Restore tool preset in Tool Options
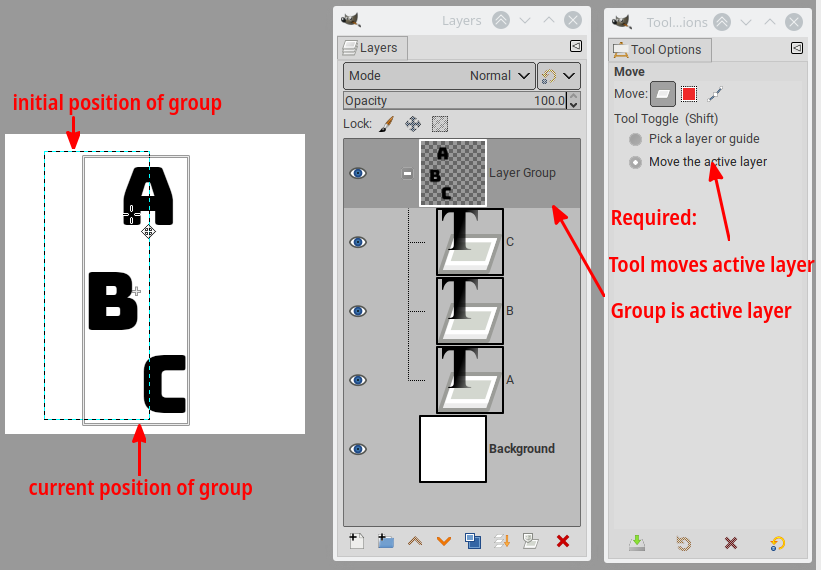 pos(684,543)
